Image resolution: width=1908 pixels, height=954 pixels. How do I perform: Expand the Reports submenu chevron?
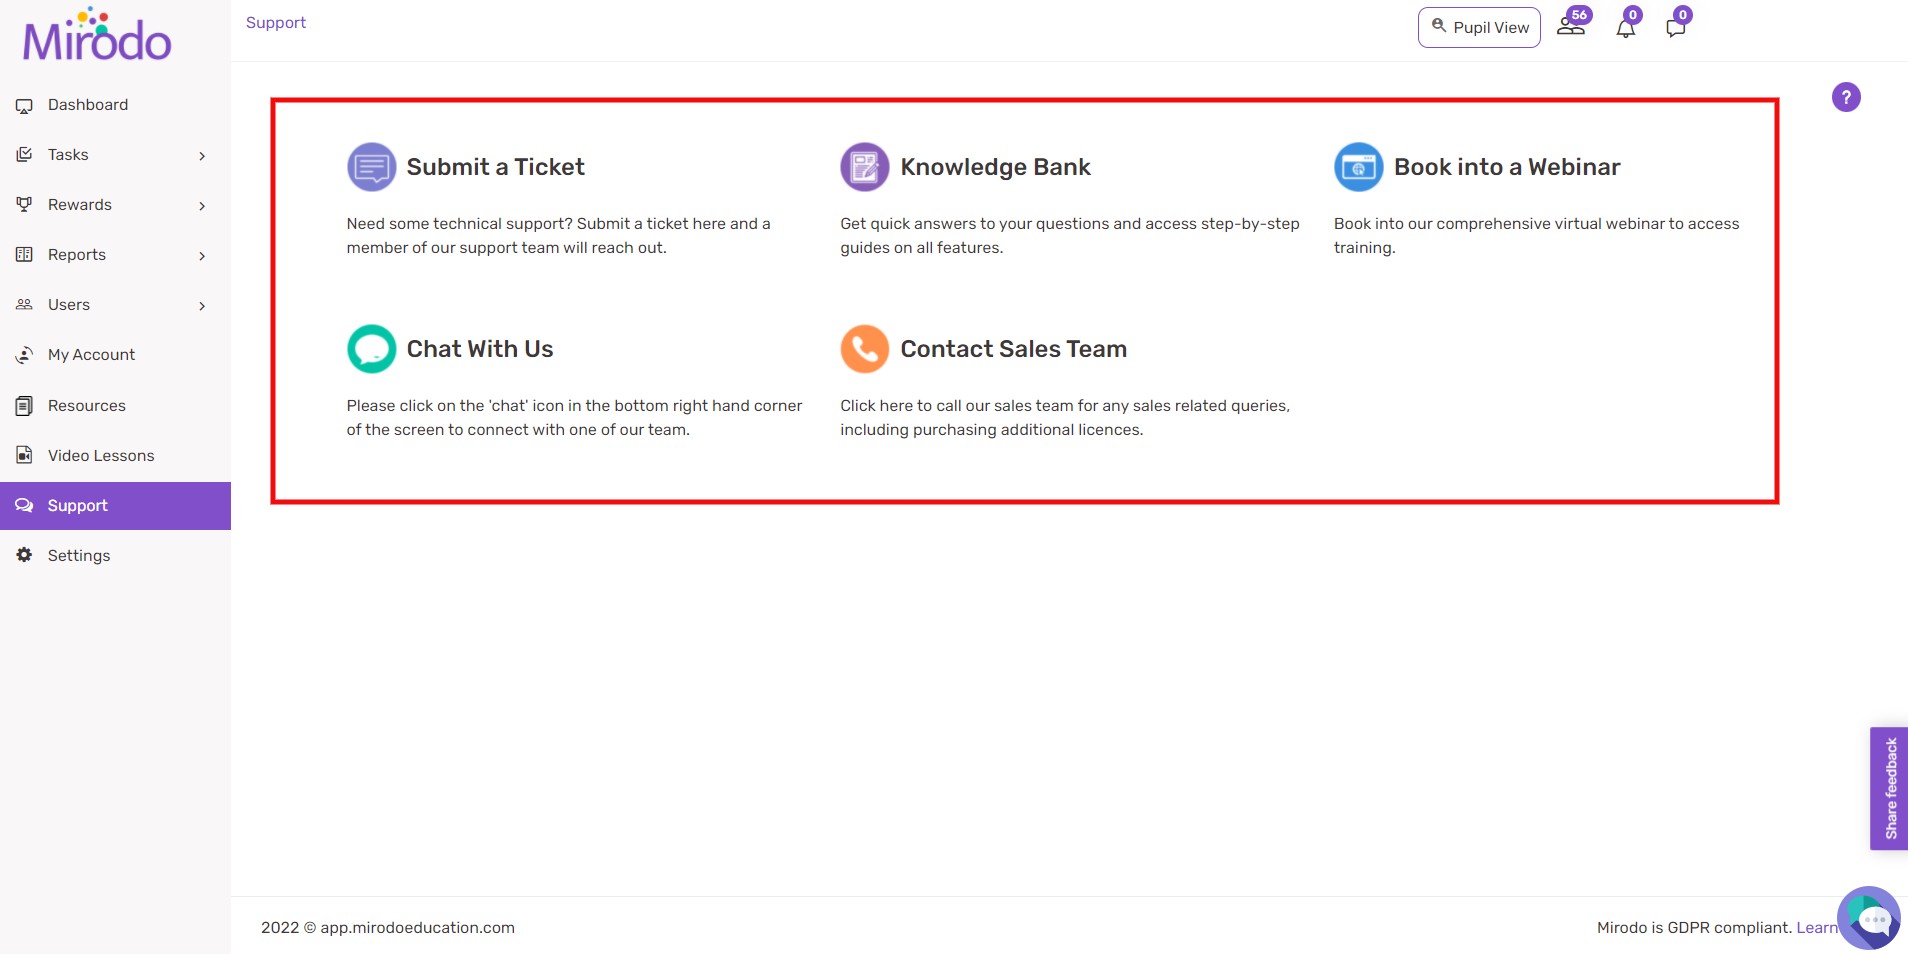click(x=202, y=256)
